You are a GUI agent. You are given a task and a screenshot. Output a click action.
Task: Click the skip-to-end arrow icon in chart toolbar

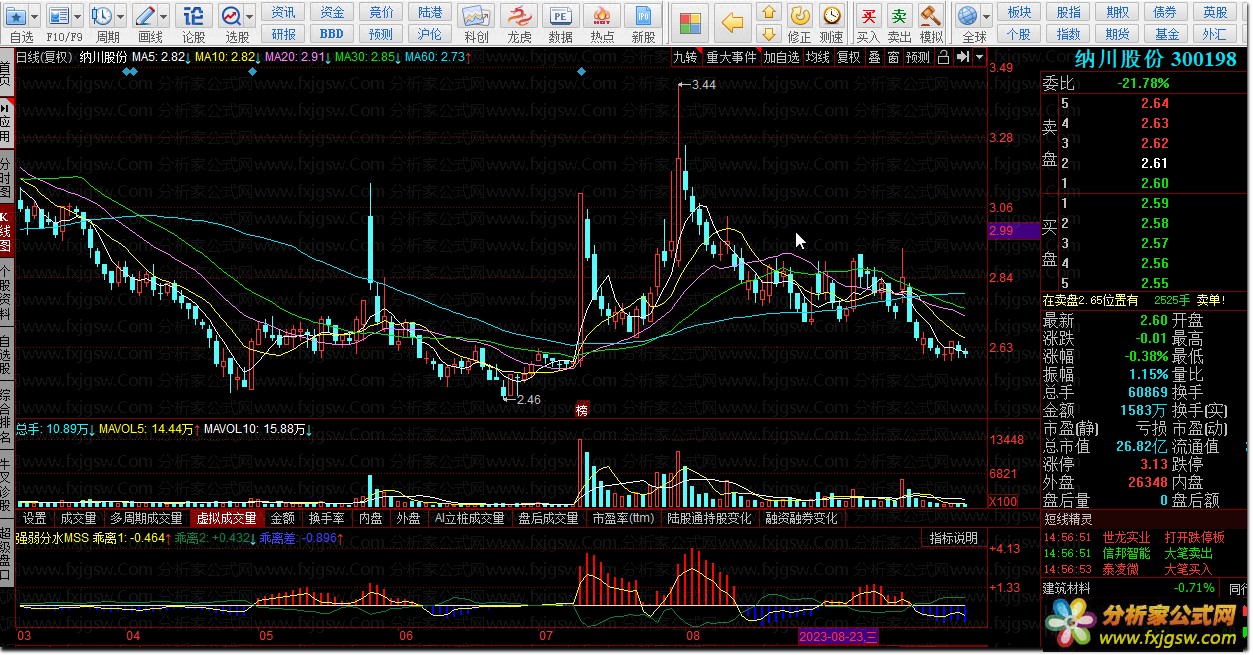tap(962, 57)
